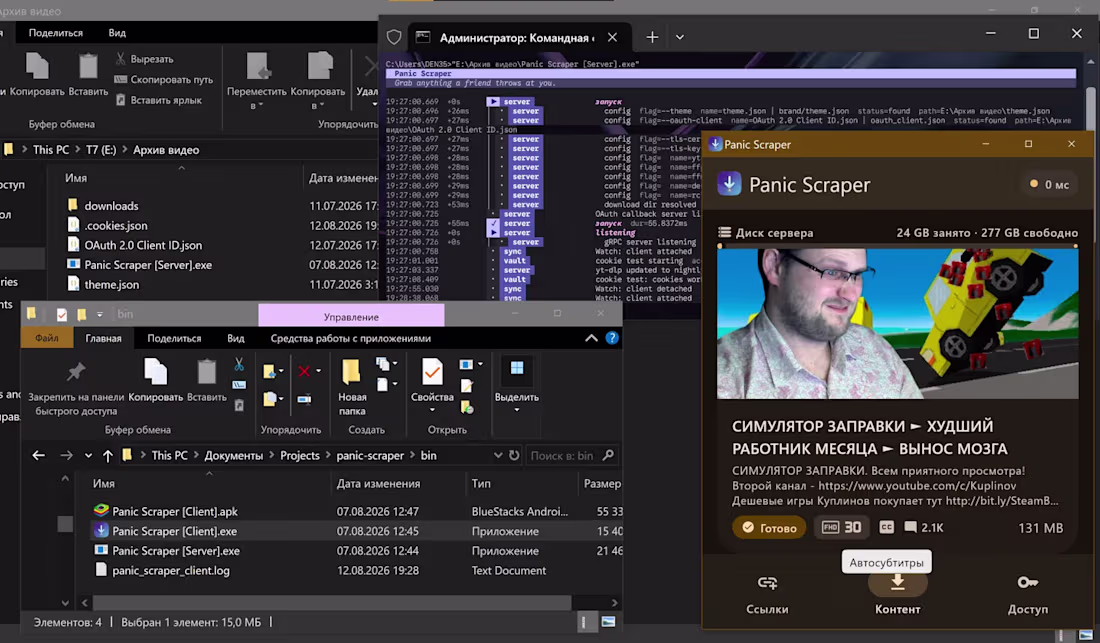Click the Выделить grid icon in bin window
1100x643 pixels.
[x=517, y=368]
